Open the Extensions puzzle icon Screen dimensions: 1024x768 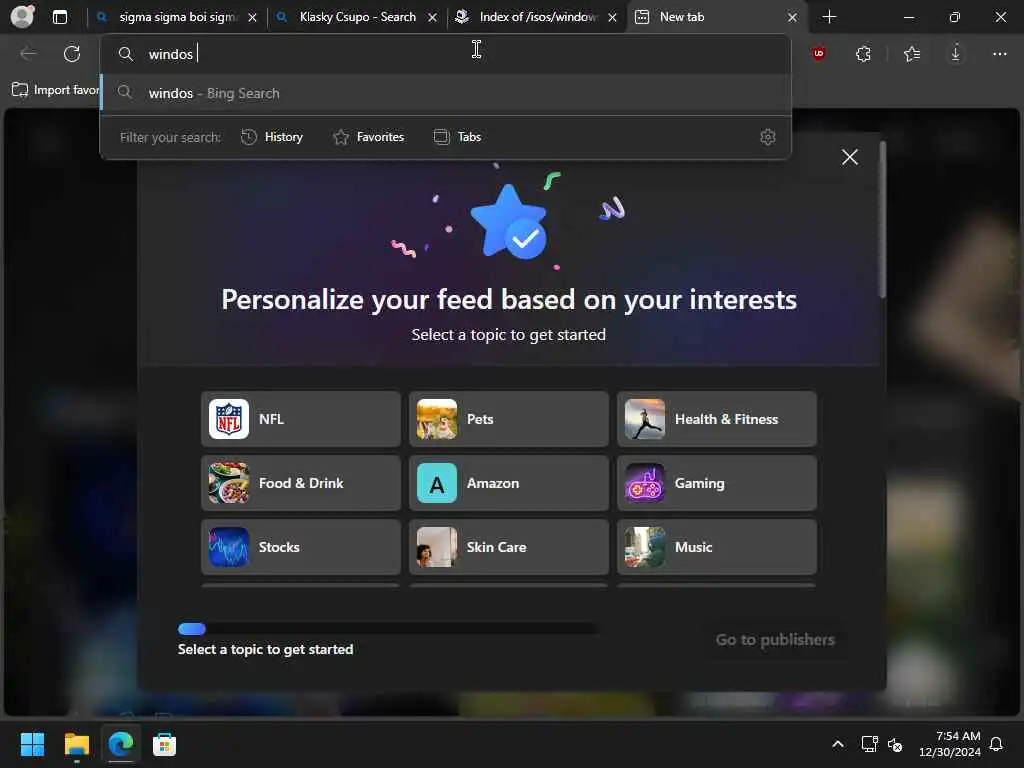pos(863,54)
